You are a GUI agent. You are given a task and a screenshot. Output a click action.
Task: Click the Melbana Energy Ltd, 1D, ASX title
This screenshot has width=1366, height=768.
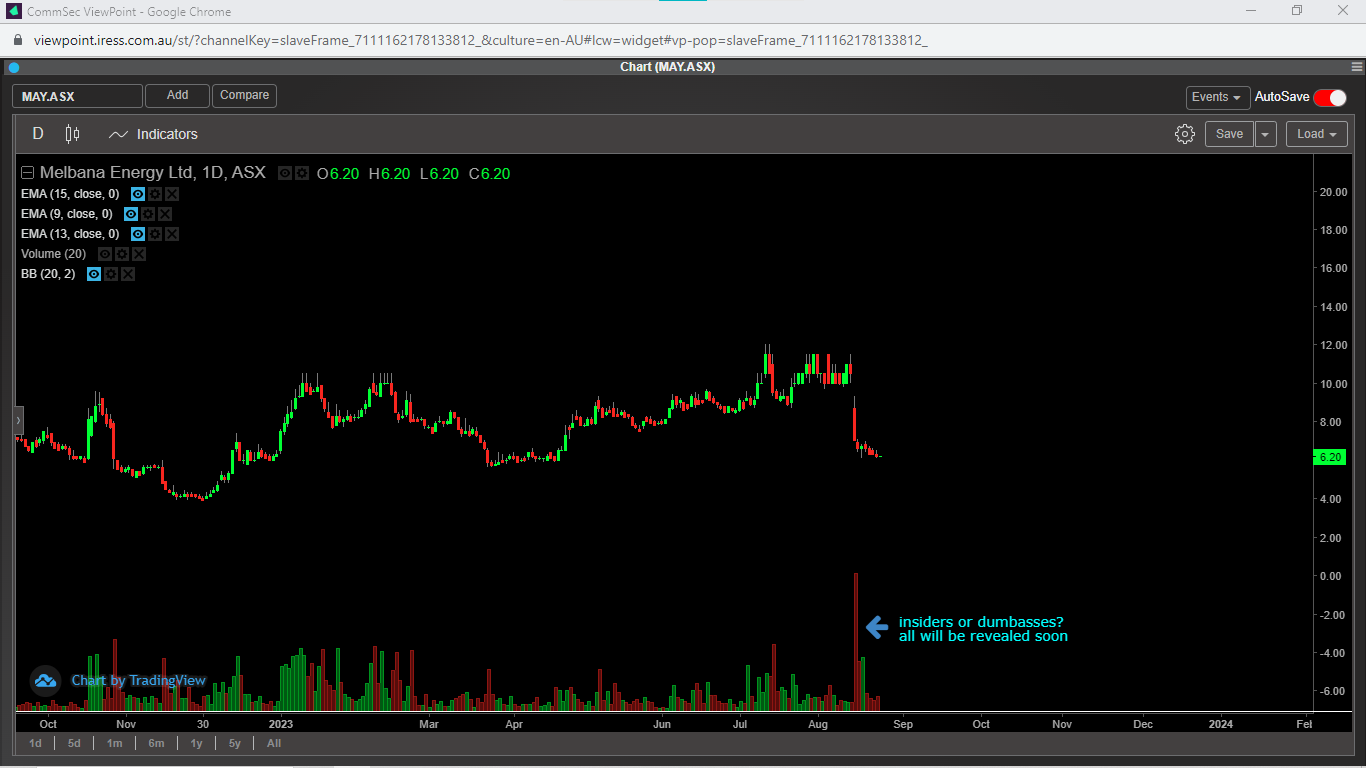153,173
